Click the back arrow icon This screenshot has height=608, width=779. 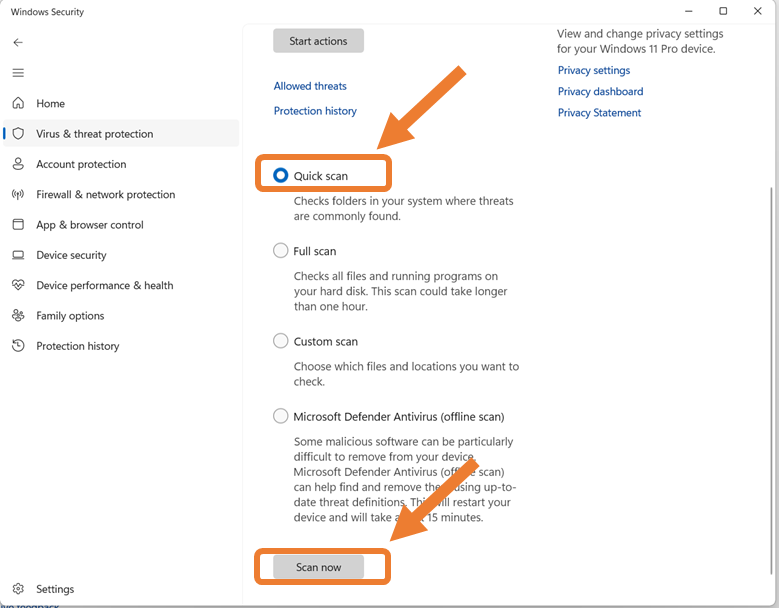[x=18, y=43]
